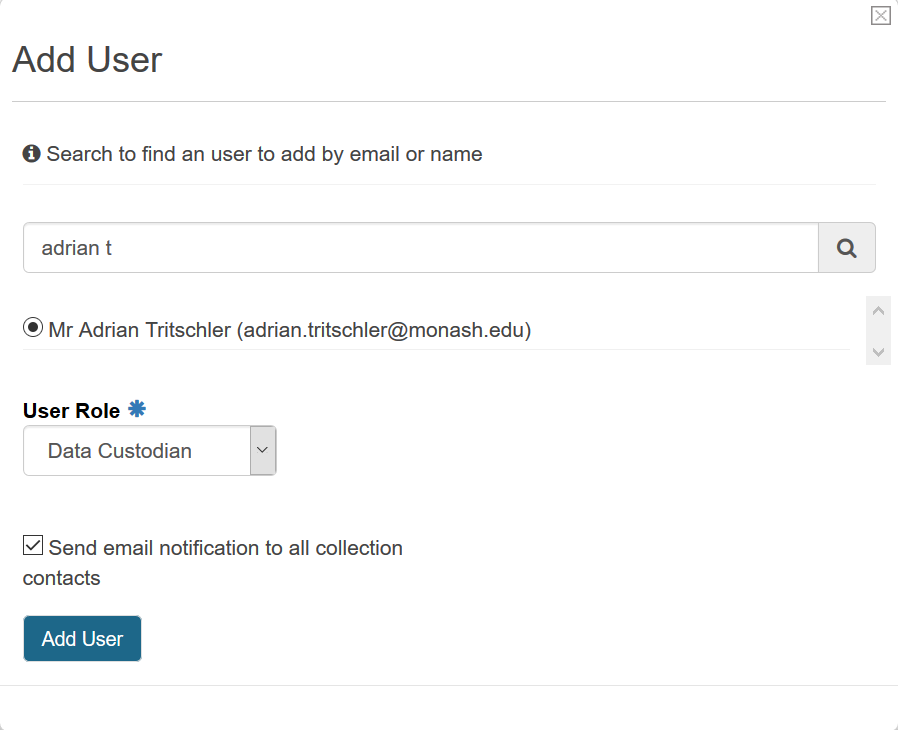Click the Data Custodian selected value
898x730 pixels.
click(120, 451)
